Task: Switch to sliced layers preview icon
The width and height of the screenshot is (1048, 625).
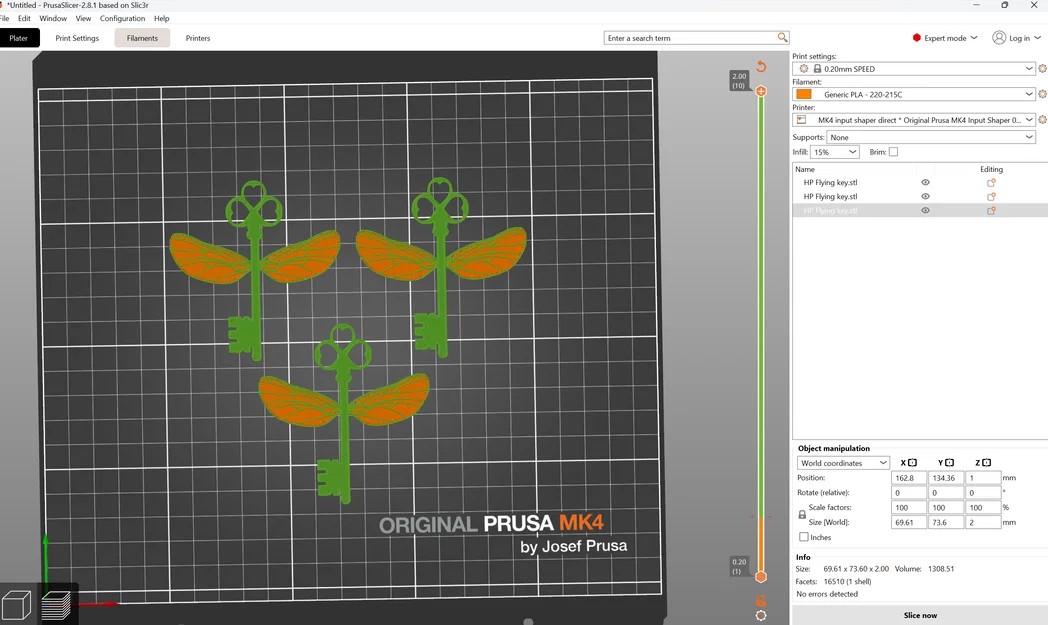Action: pos(55,605)
